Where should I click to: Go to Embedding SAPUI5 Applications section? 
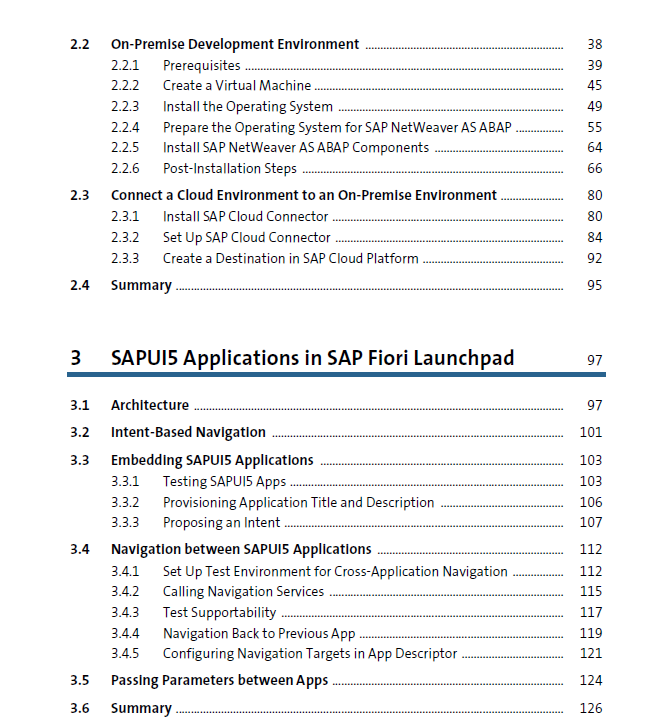pyautogui.click(x=212, y=461)
